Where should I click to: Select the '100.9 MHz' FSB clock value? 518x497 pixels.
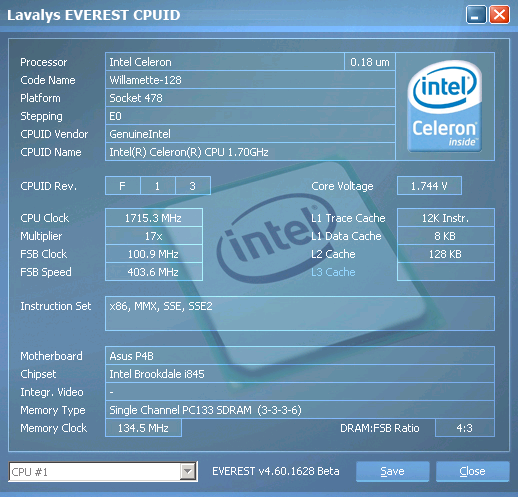click(154, 254)
